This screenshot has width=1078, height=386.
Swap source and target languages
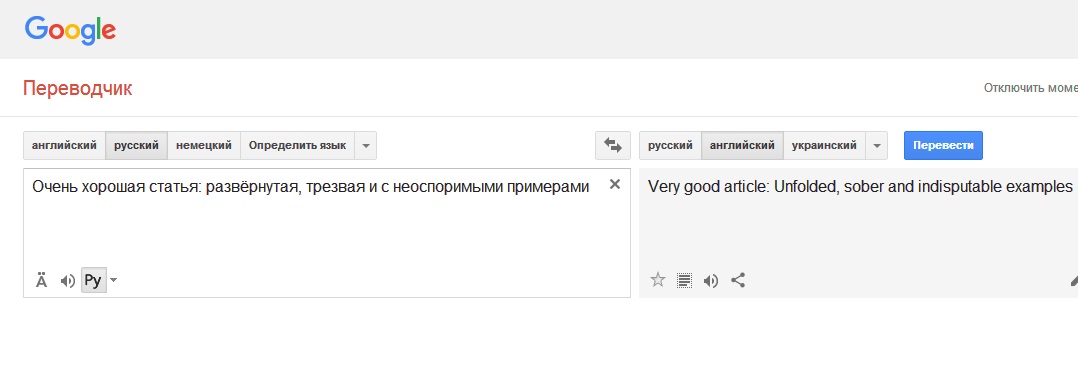(613, 145)
